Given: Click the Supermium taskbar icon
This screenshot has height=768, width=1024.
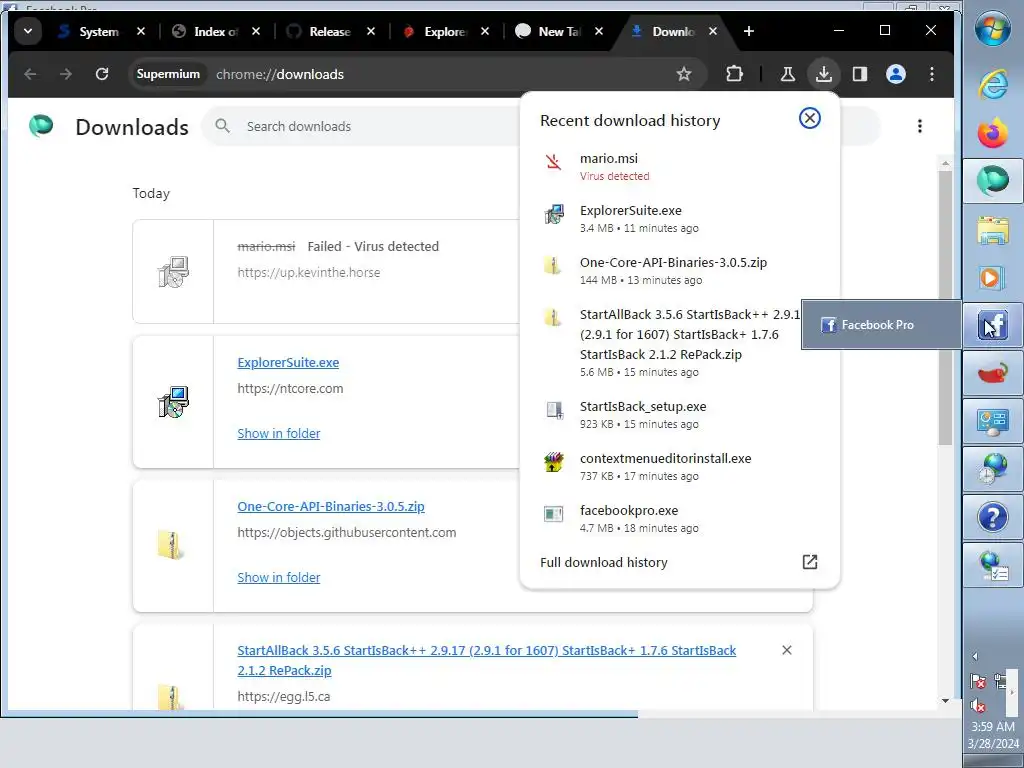Looking at the screenshot, I should (x=993, y=181).
